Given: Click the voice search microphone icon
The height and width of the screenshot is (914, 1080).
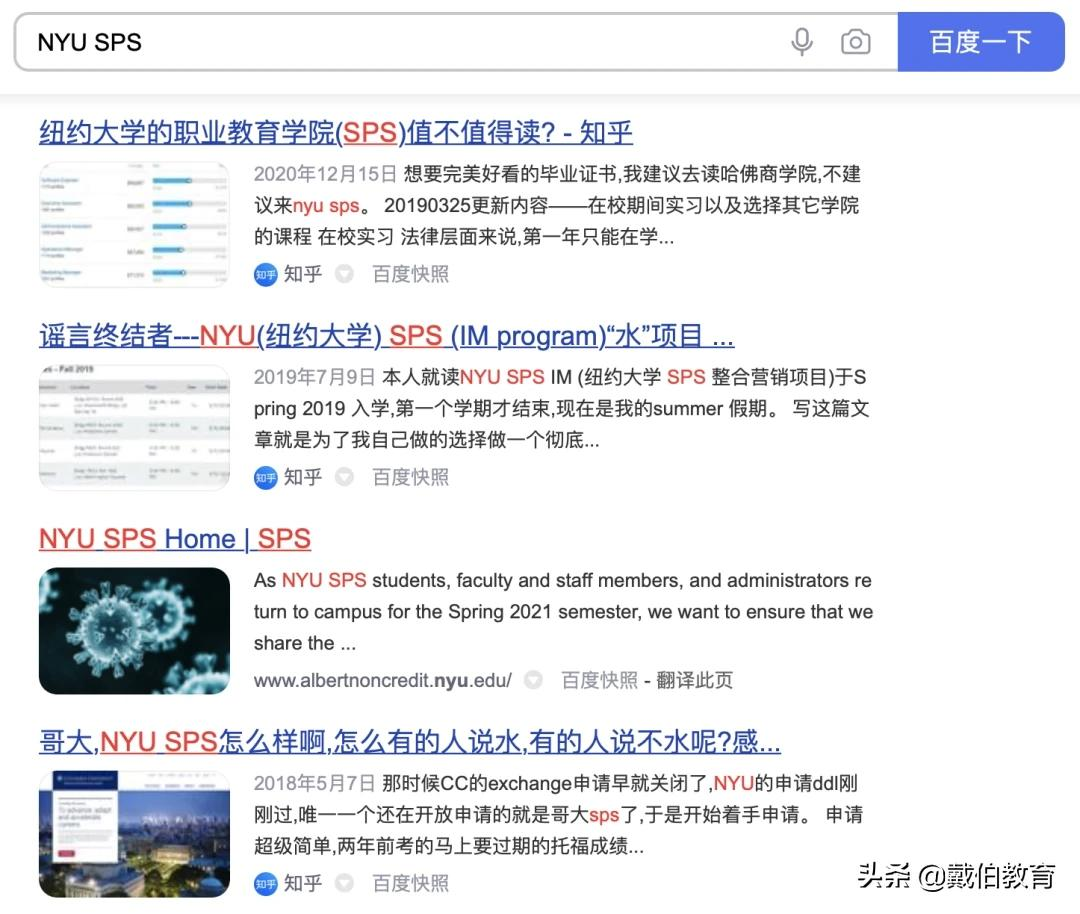Looking at the screenshot, I should 803,41.
